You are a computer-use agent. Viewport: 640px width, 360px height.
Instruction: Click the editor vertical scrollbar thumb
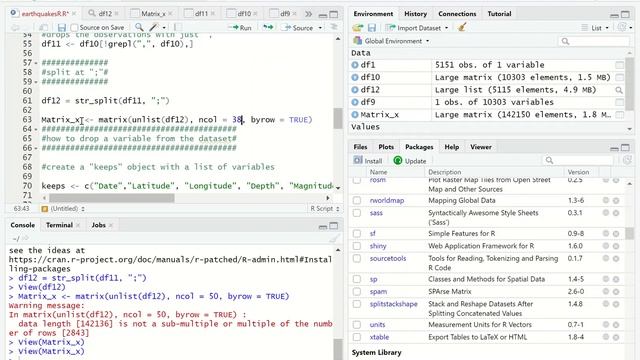coord(338,118)
